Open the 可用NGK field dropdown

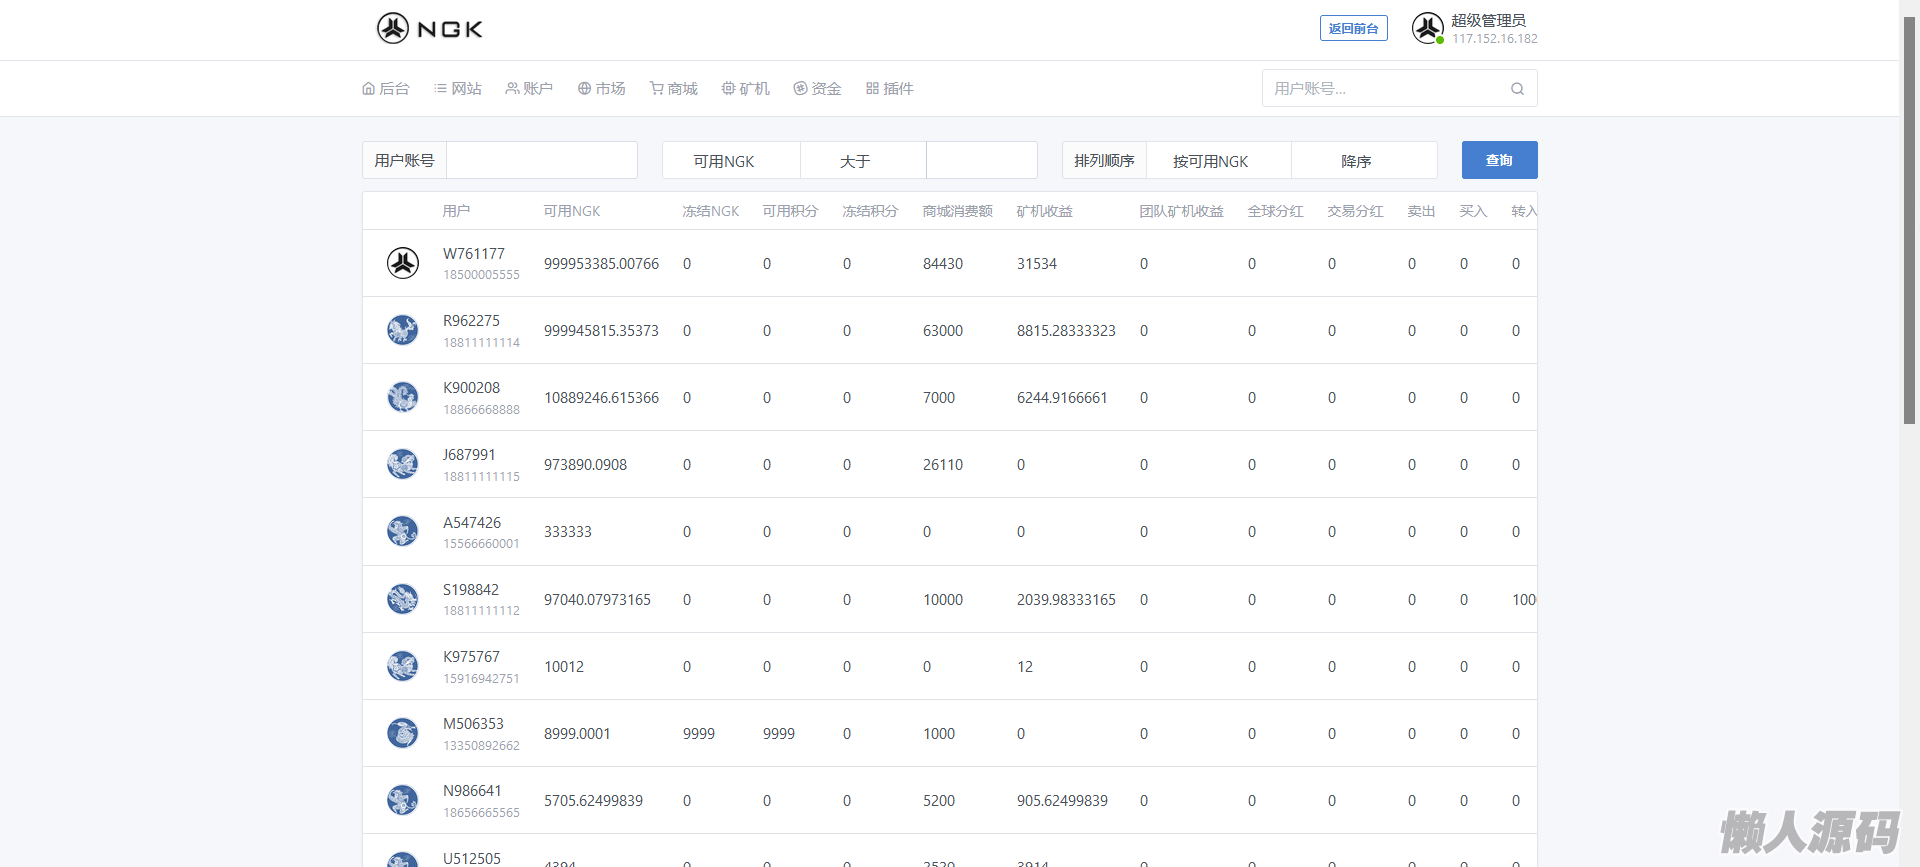tap(731, 161)
